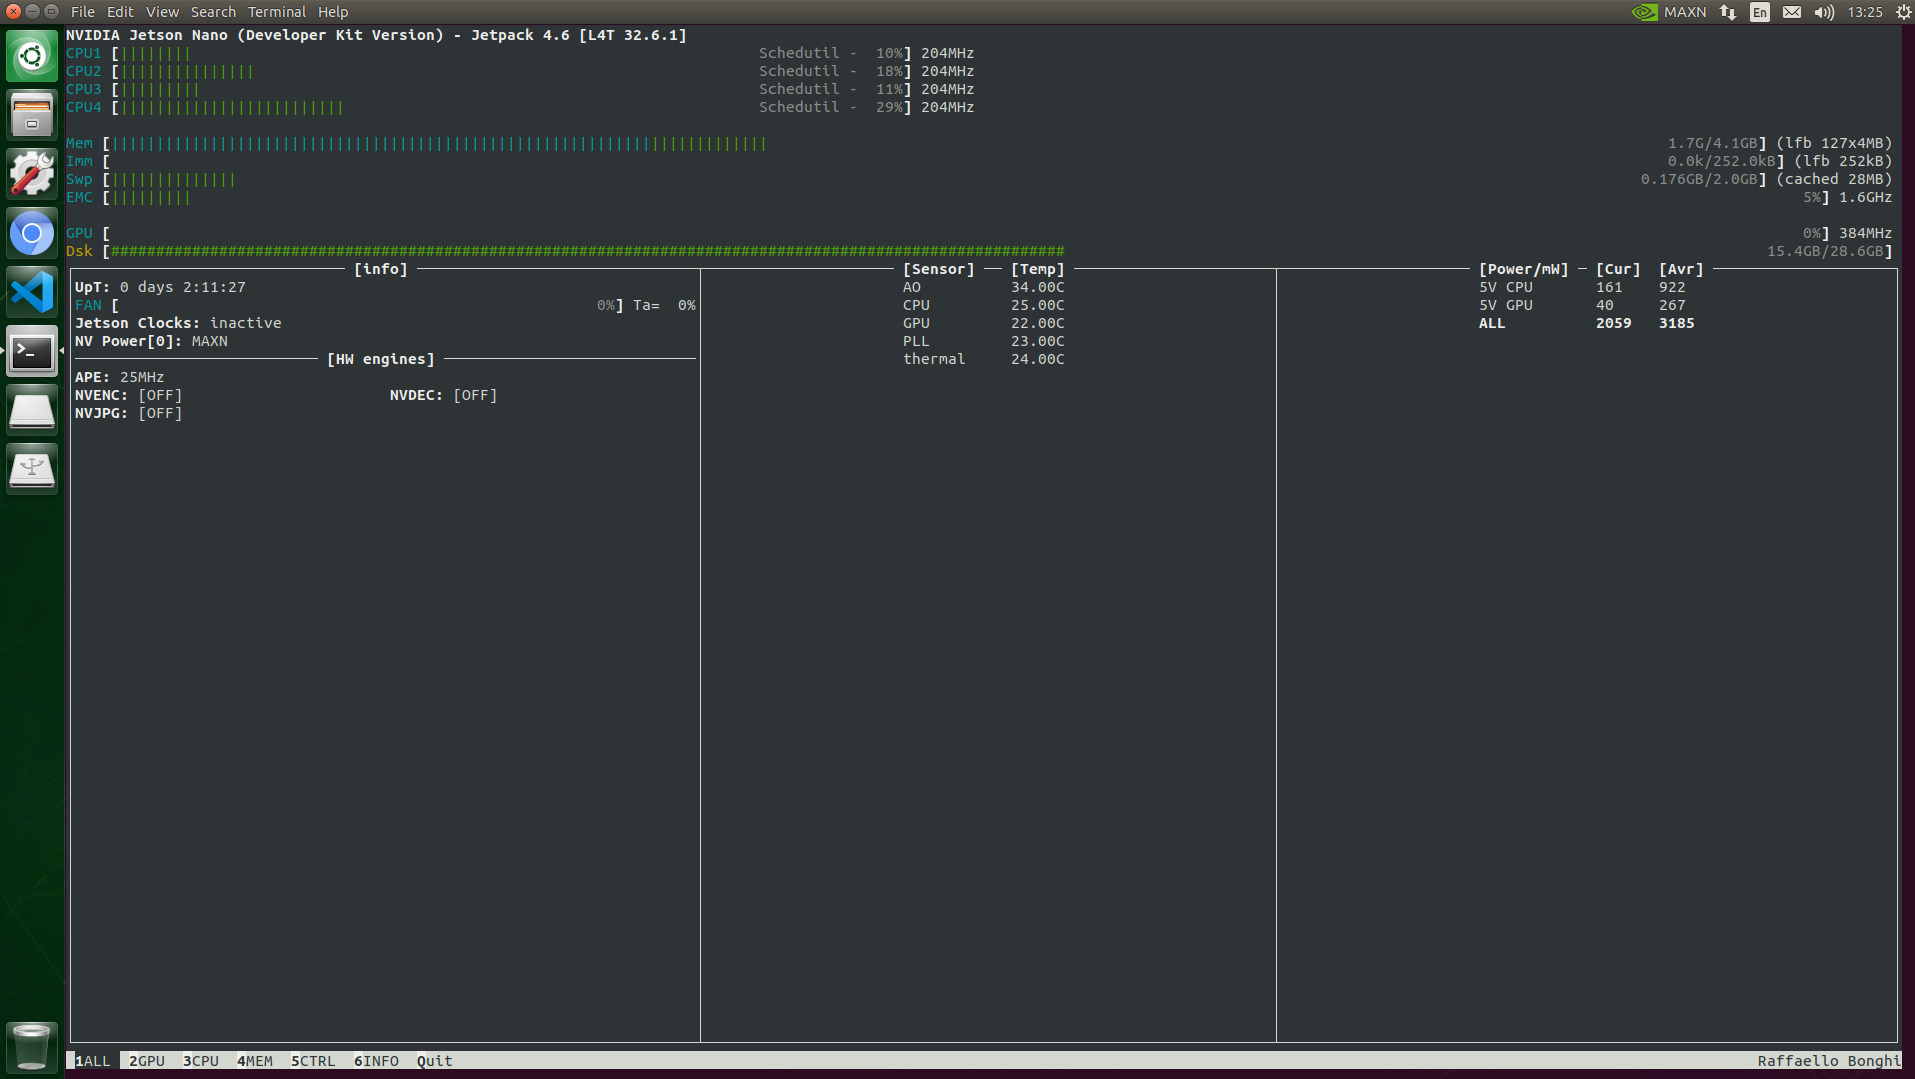Image resolution: width=1915 pixels, height=1079 pixels.
Task: Open the Trash in the dock
Action: [x=32, y=1047]
